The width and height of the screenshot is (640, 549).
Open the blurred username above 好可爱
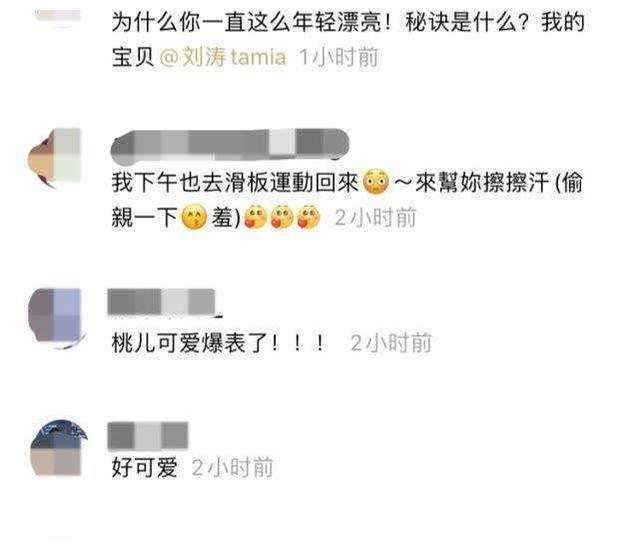148,436
